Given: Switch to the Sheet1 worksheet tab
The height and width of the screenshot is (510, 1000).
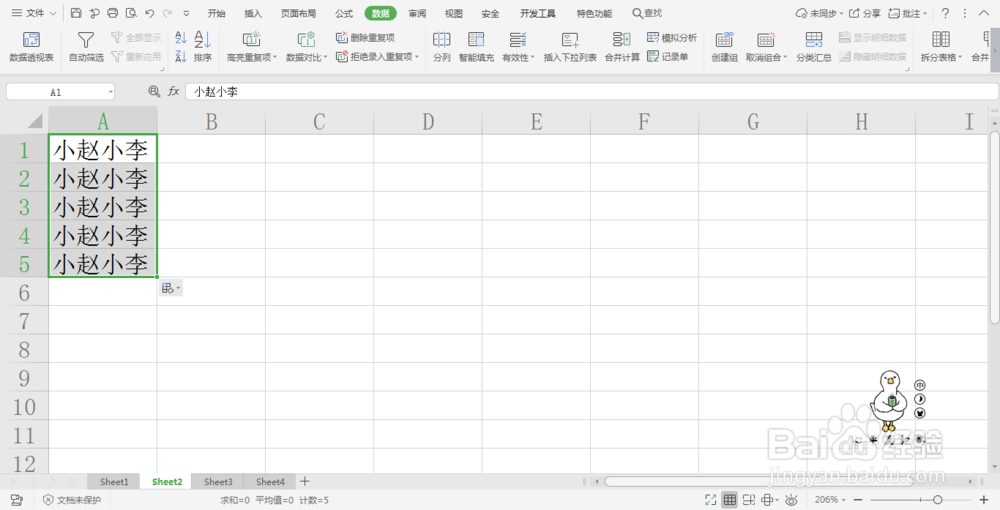Looking at the screenshot, I should point(114,482).
